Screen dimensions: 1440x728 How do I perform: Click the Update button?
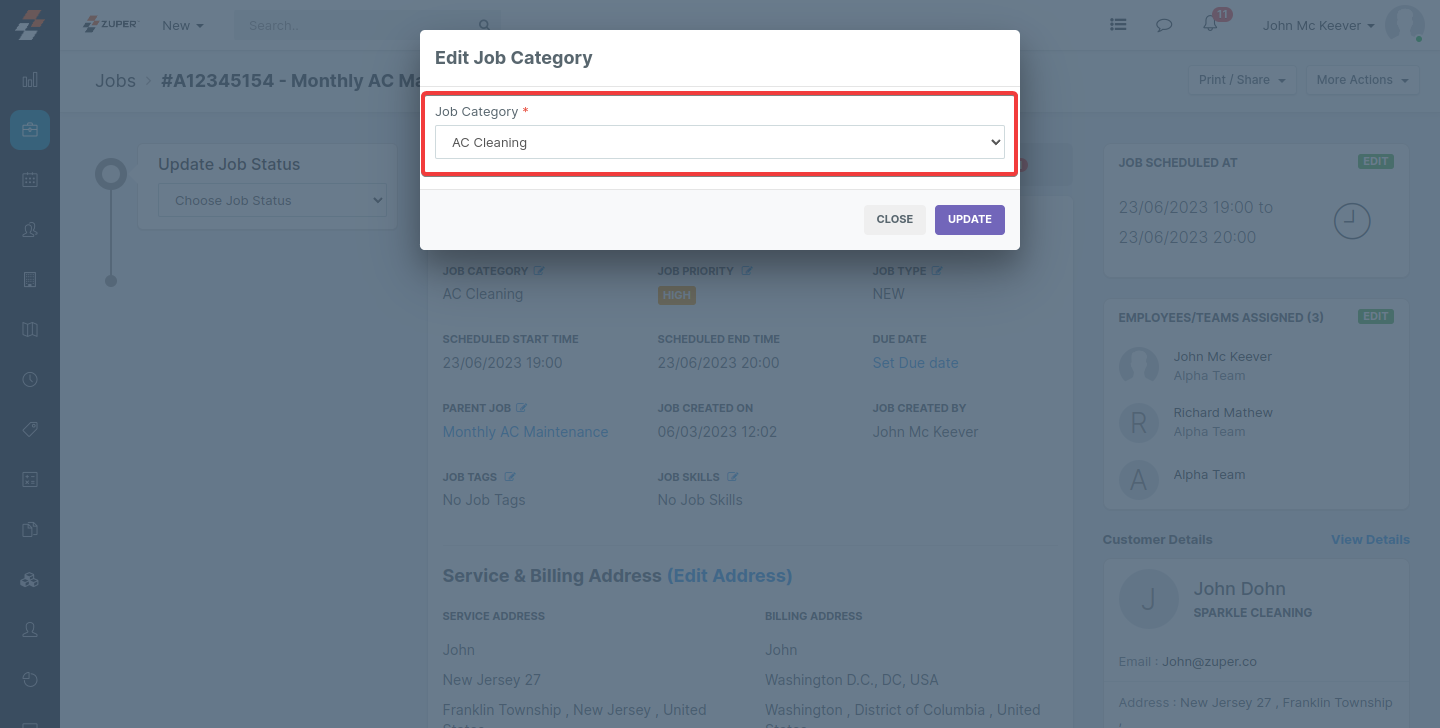point(969,219)
